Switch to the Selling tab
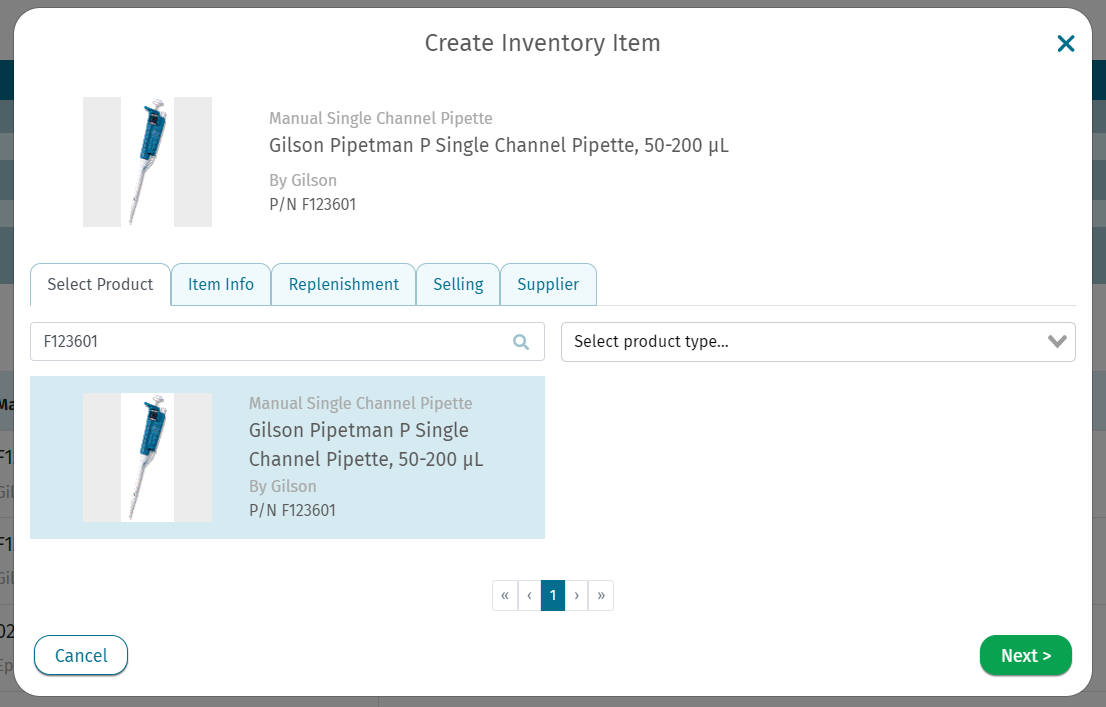Image resolution: width=1106 pixels, height=707 pixels. click(x=458, y=284)
